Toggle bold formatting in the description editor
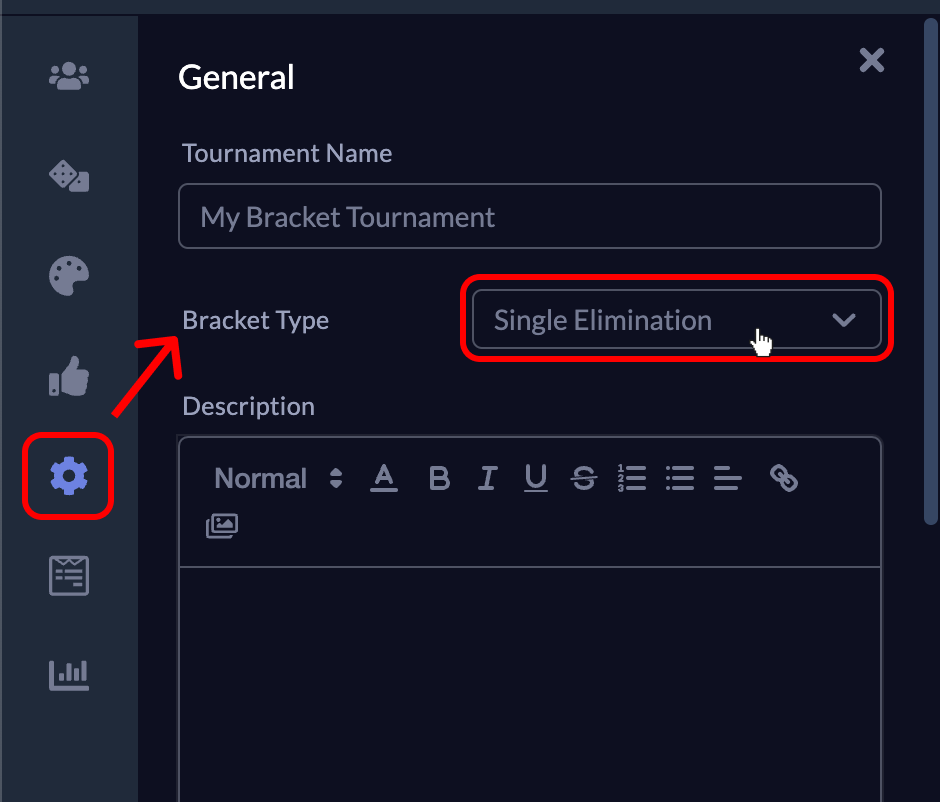This screenshot has height=802, width=940. tap(439, 478)
